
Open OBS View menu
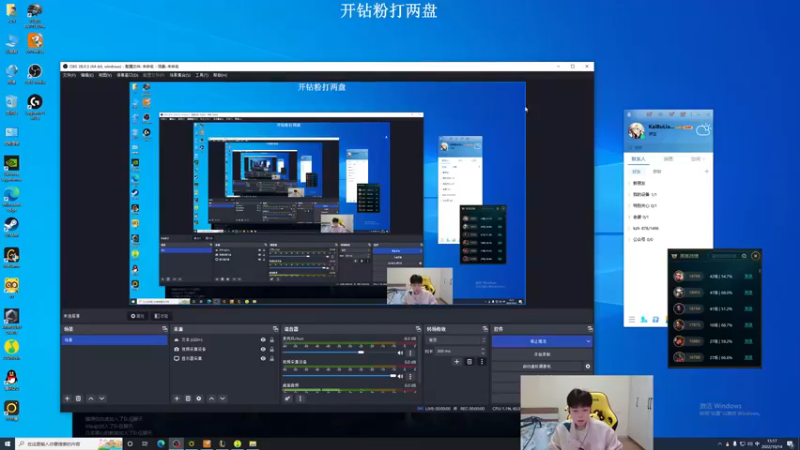pyautogui.click(x=105, y=75)
